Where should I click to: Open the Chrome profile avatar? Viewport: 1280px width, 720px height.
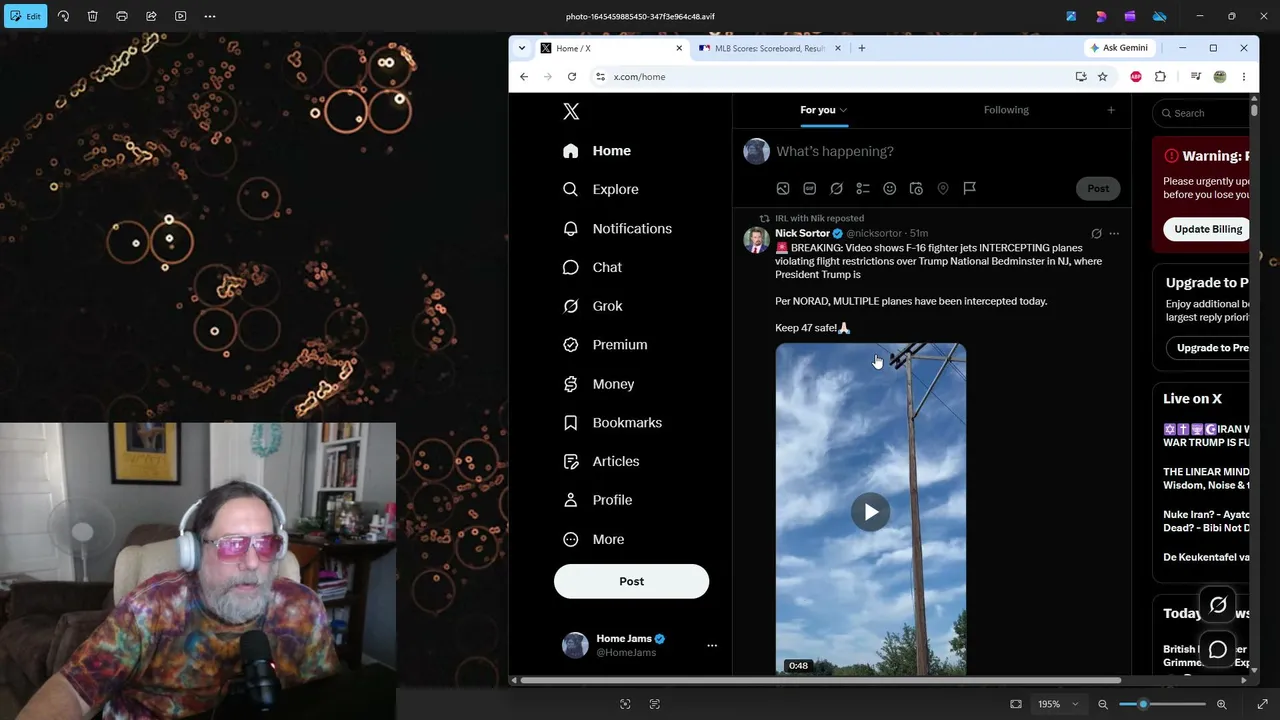click(x=1220, y=77)
